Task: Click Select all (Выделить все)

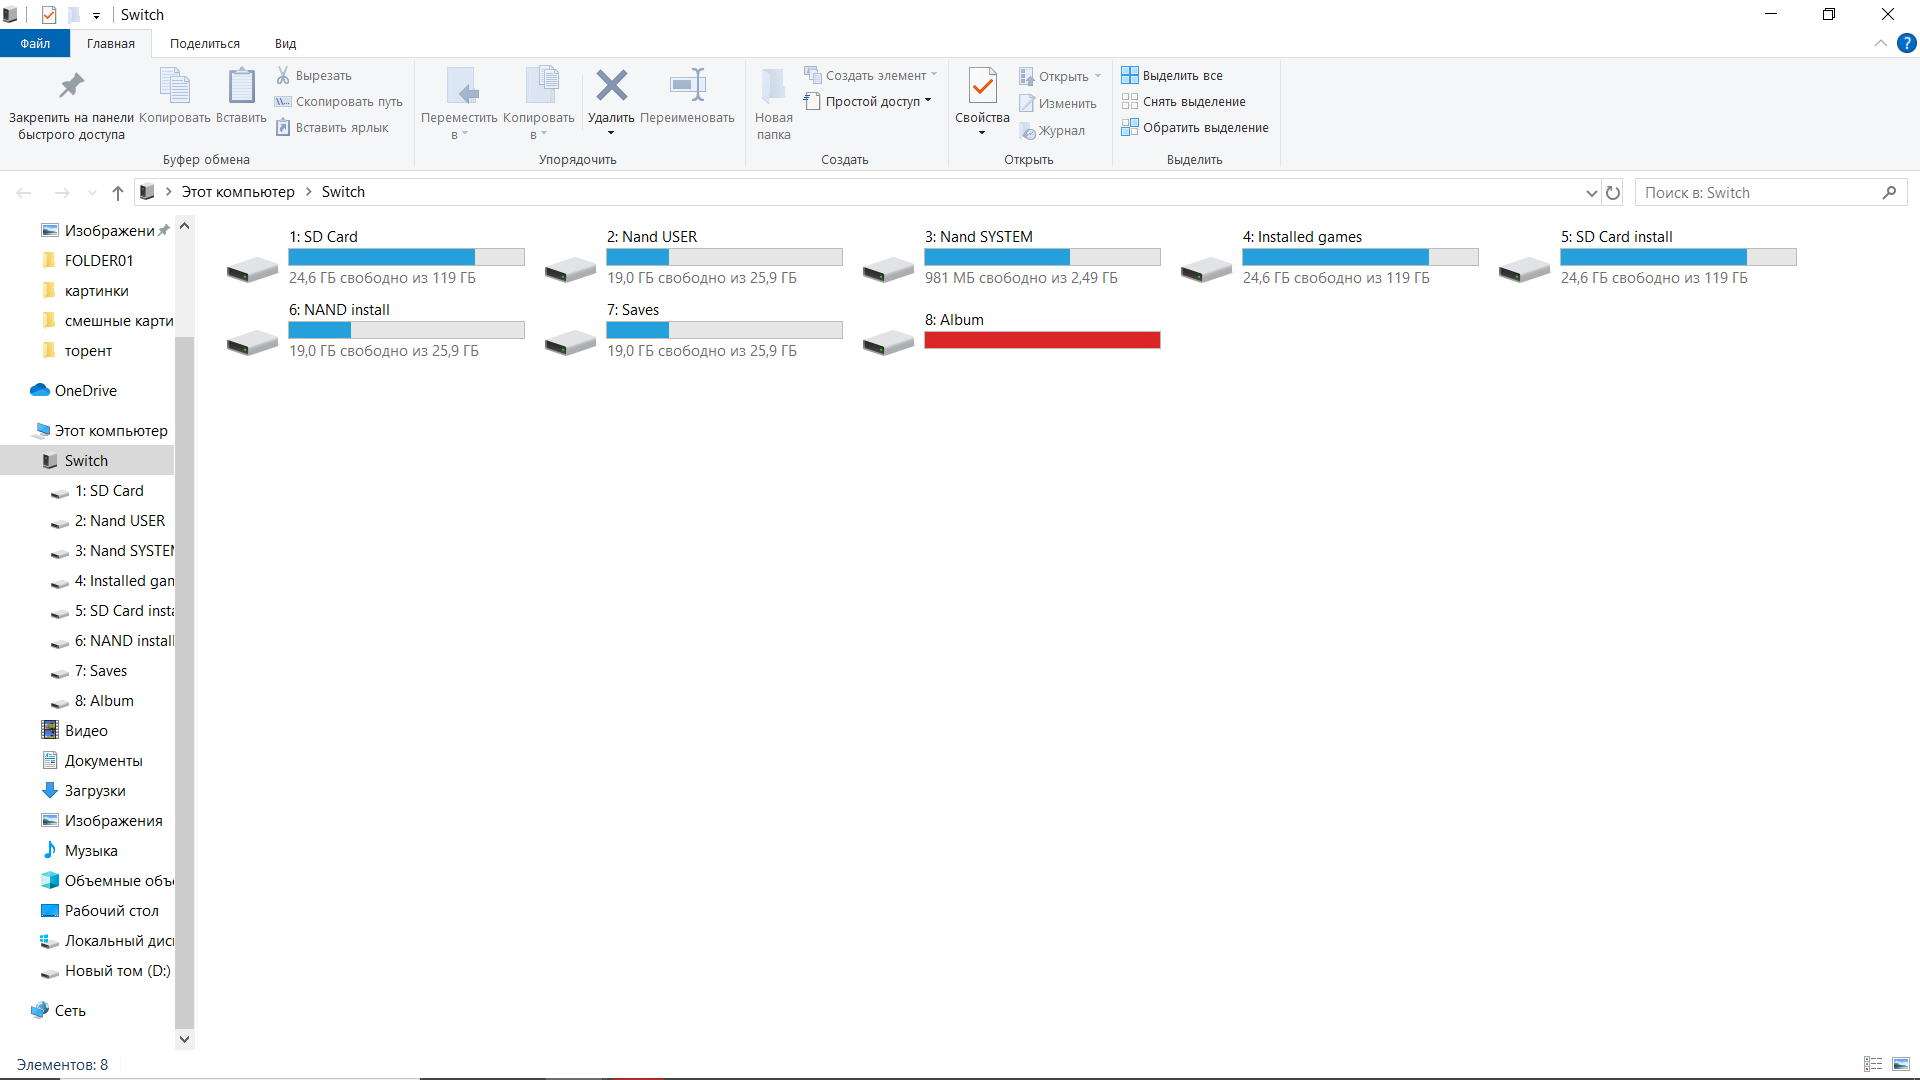Action: pos(1172,75)
